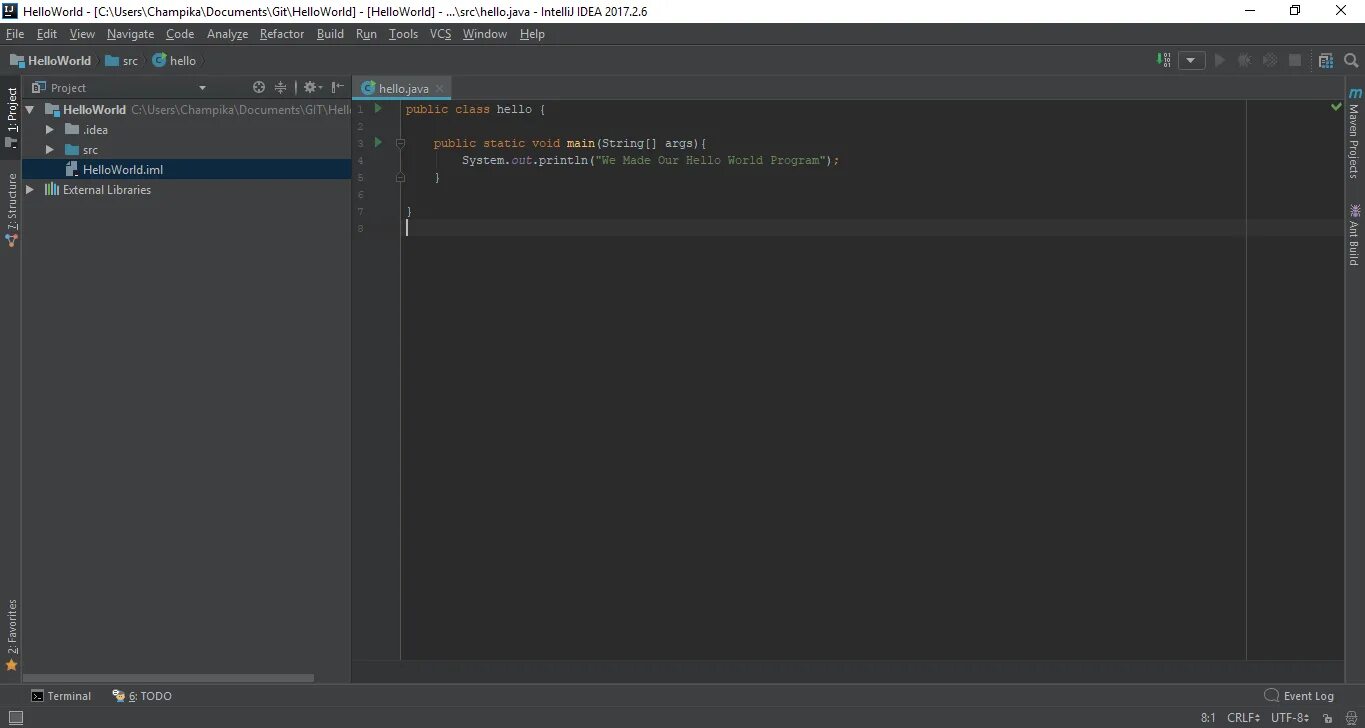Open the Navigate menu
Viewport: 1365px width, 728px height.
pyautogui.click(x=131, y=34)
